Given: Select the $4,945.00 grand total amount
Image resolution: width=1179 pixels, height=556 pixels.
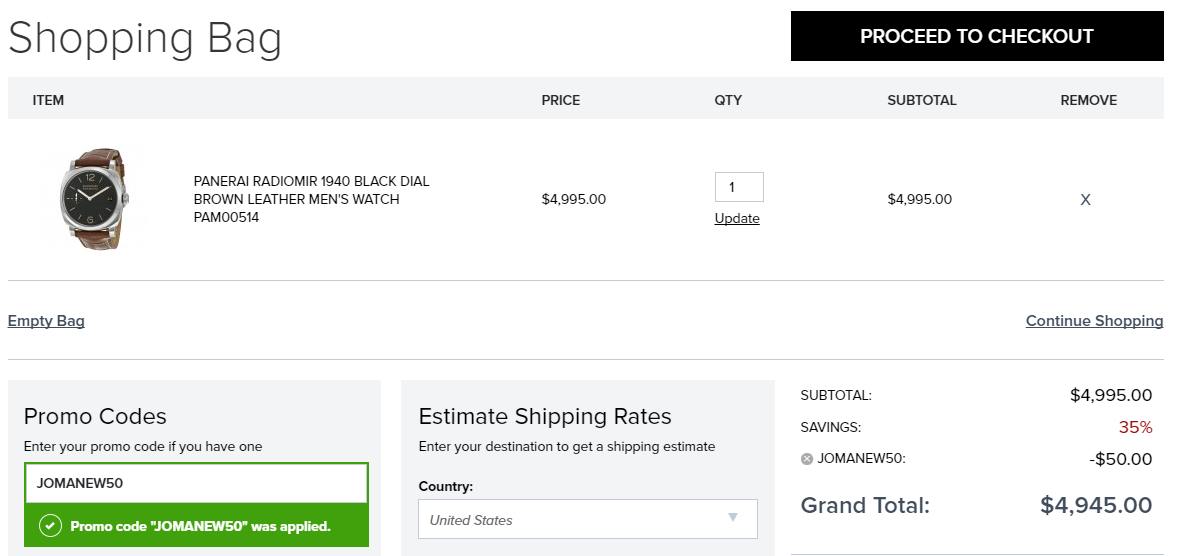Looking at the screenshot, I should [1096, 505].
